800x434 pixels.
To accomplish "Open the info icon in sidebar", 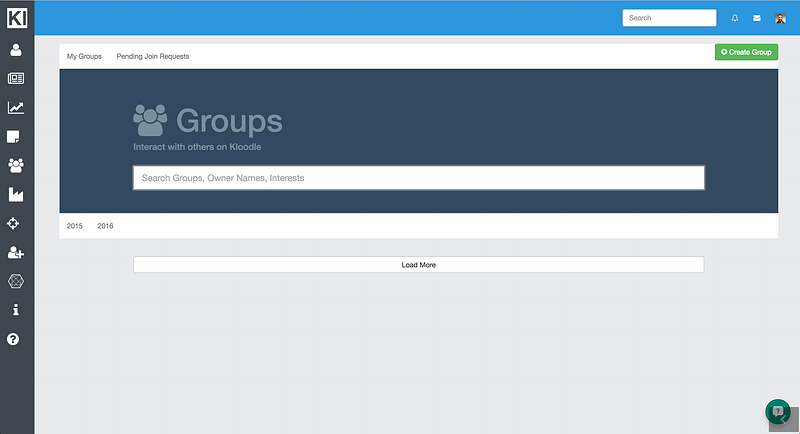I will point(16,310).
